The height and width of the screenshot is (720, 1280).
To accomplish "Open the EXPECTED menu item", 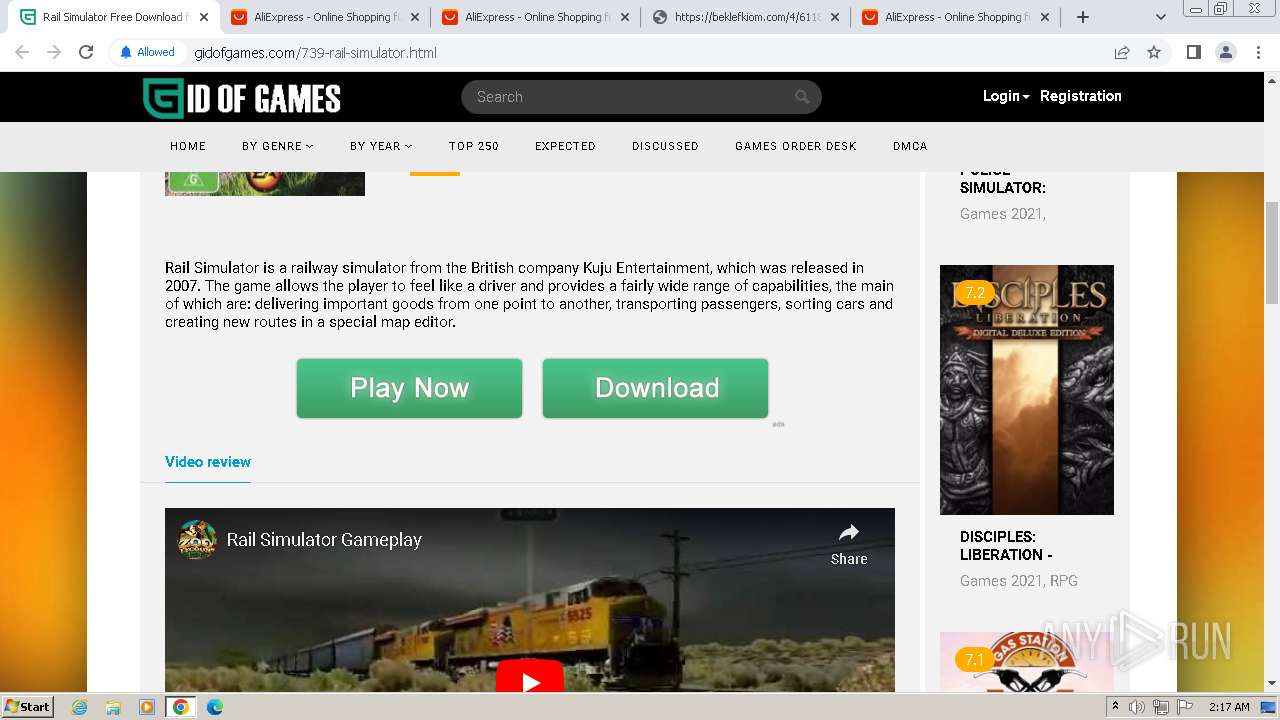I will (x=565, y=146).
